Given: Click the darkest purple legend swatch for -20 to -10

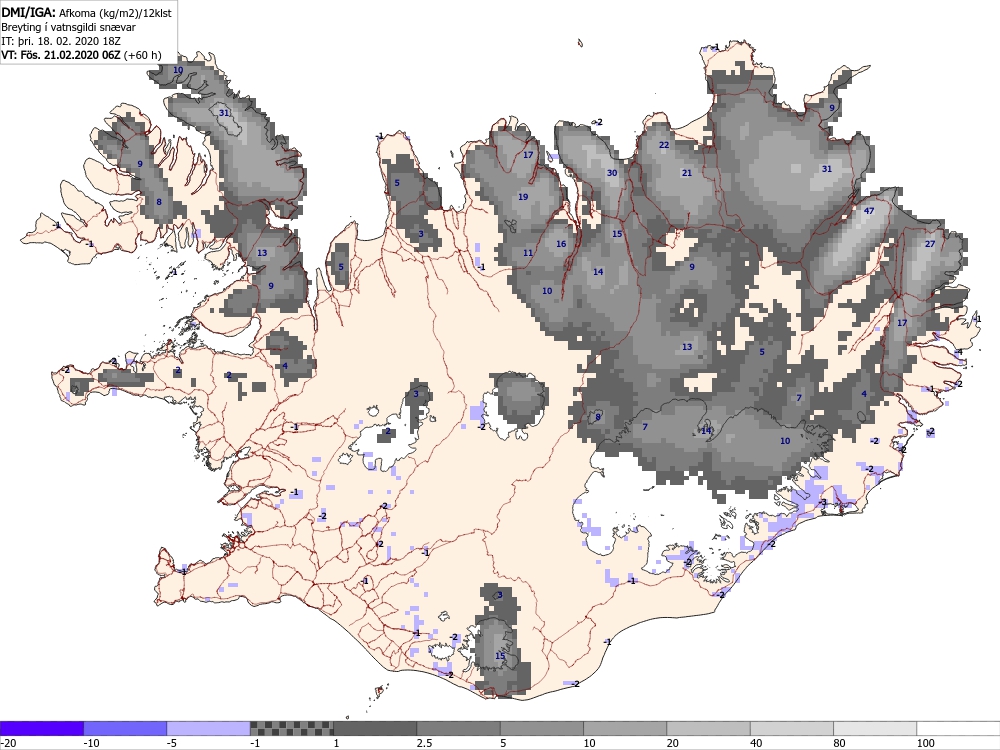Looking at the screenshot, I should [42, 728].
